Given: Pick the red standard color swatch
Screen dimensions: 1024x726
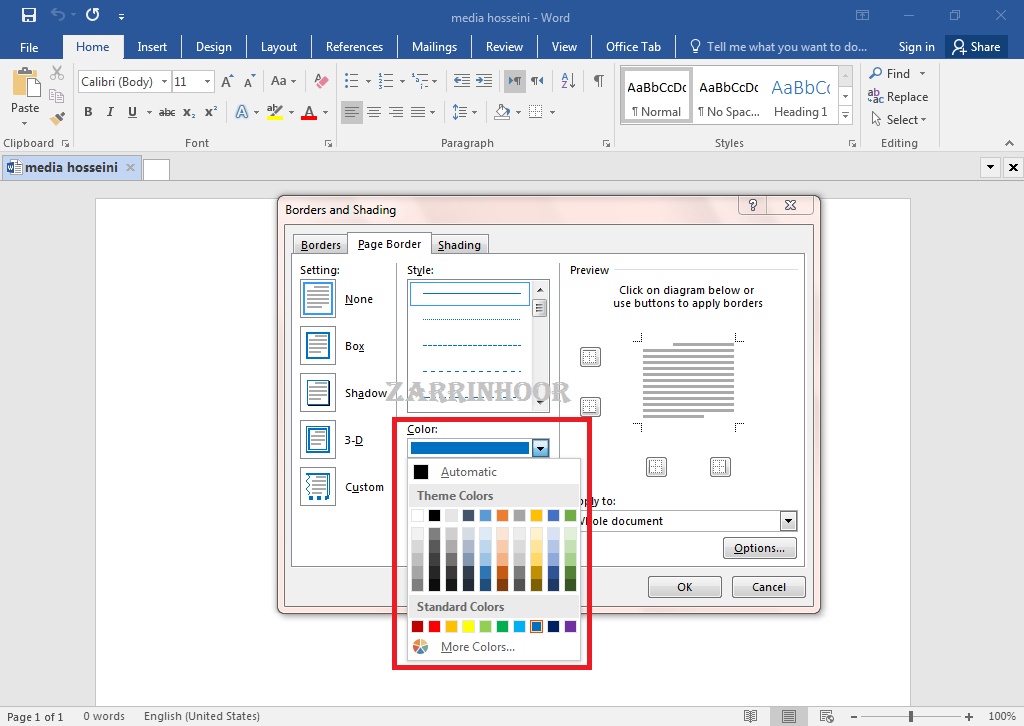Looking at the screenshot, I should [x=435, y=627].
